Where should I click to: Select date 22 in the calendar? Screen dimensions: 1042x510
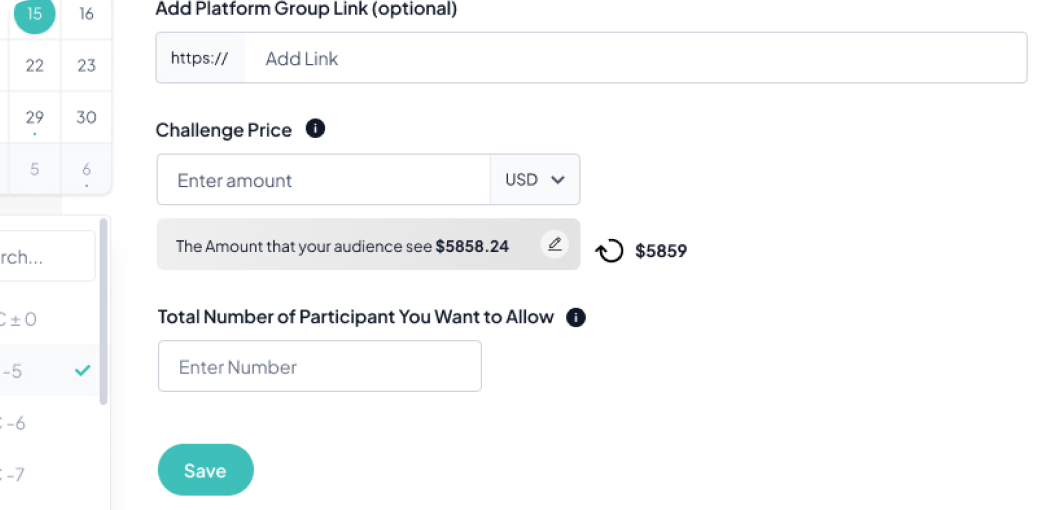point(35,65)
